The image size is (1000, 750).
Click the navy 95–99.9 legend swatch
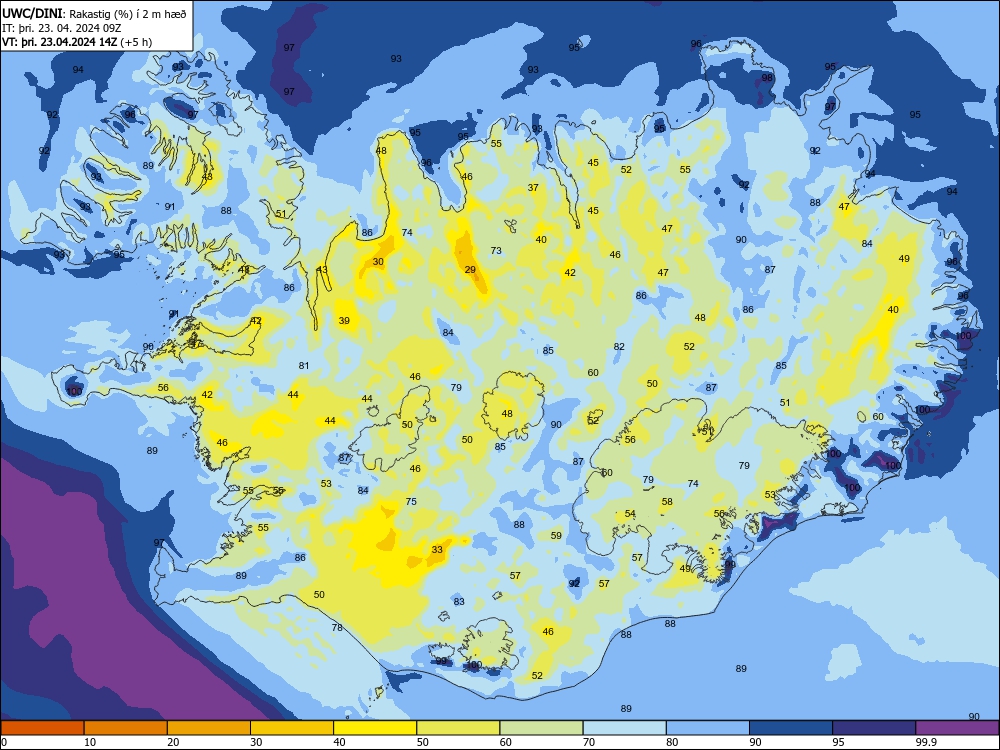pyautogui.click(x=874, y=728)
